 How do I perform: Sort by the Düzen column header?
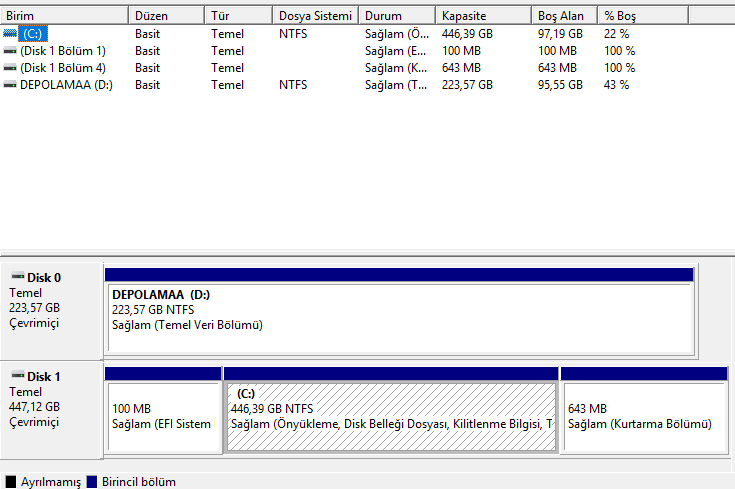166,16
